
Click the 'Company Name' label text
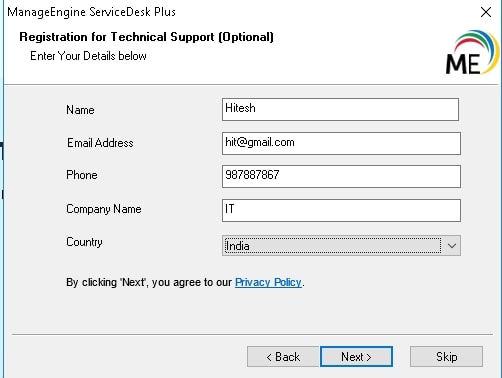pyautogui.click(x=104, y=209)
